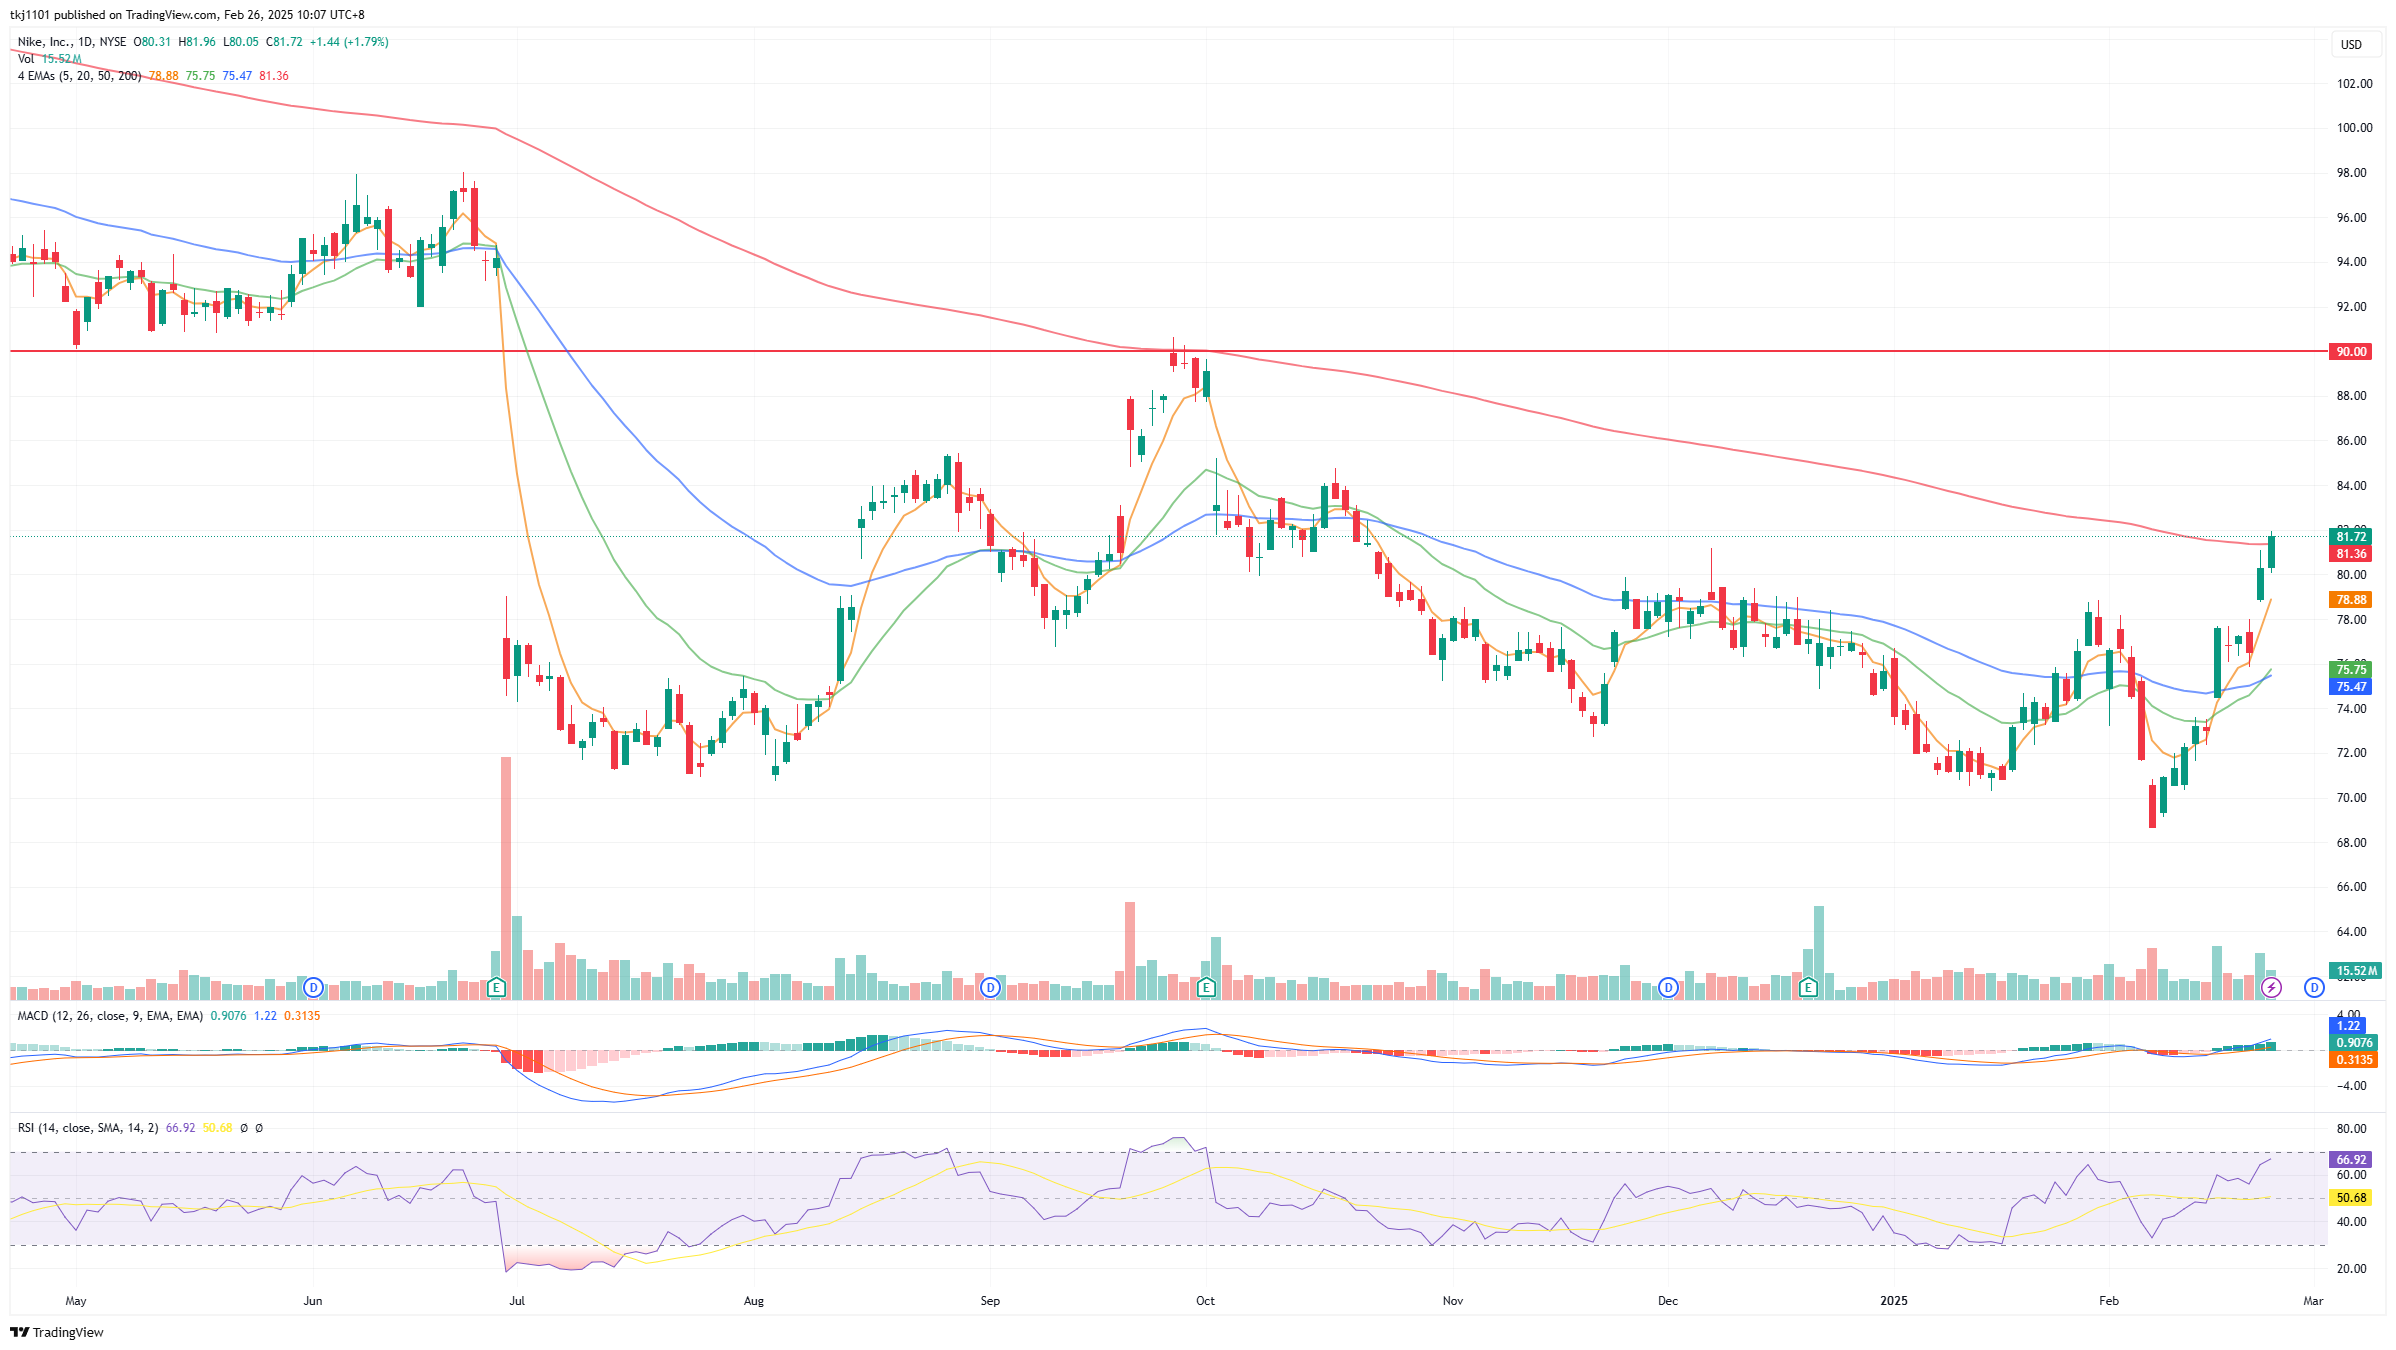Click the green 81.72 last price label

pyautogui.click(x=2351, y=537)
